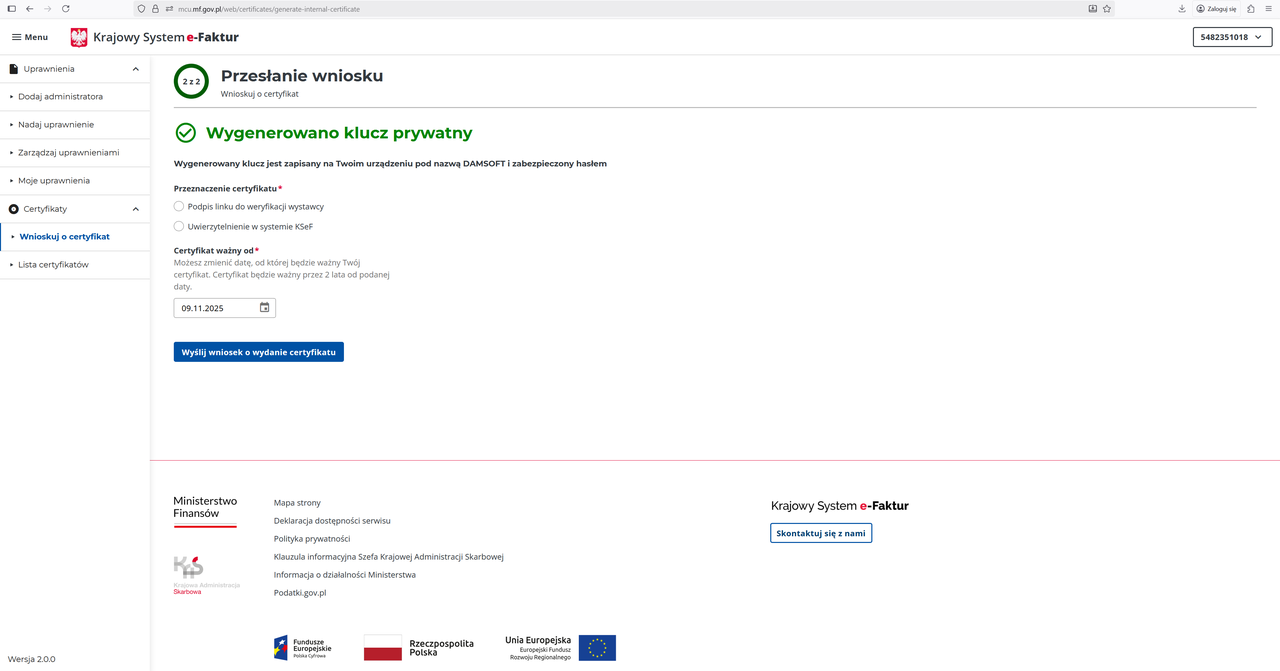Open the 5482351018 account dropdown

pyautogui.click(x=1232, y=37)
